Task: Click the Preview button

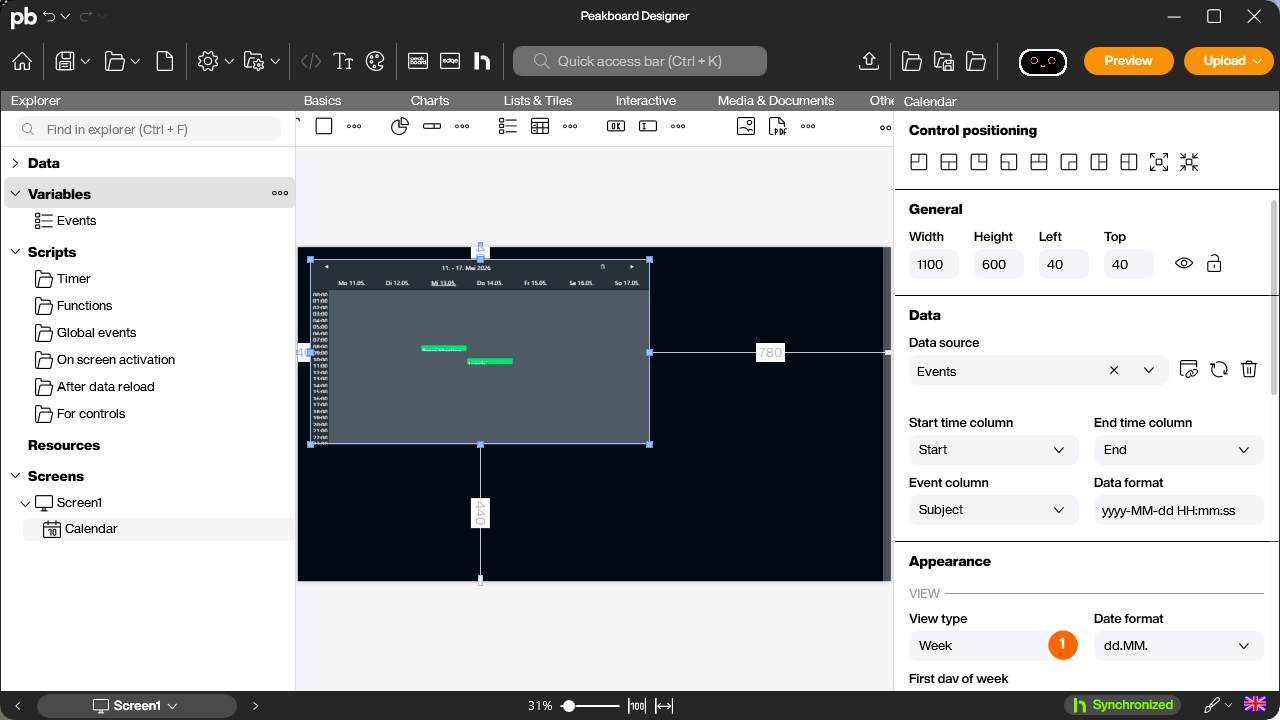Action: (1129, 61)
